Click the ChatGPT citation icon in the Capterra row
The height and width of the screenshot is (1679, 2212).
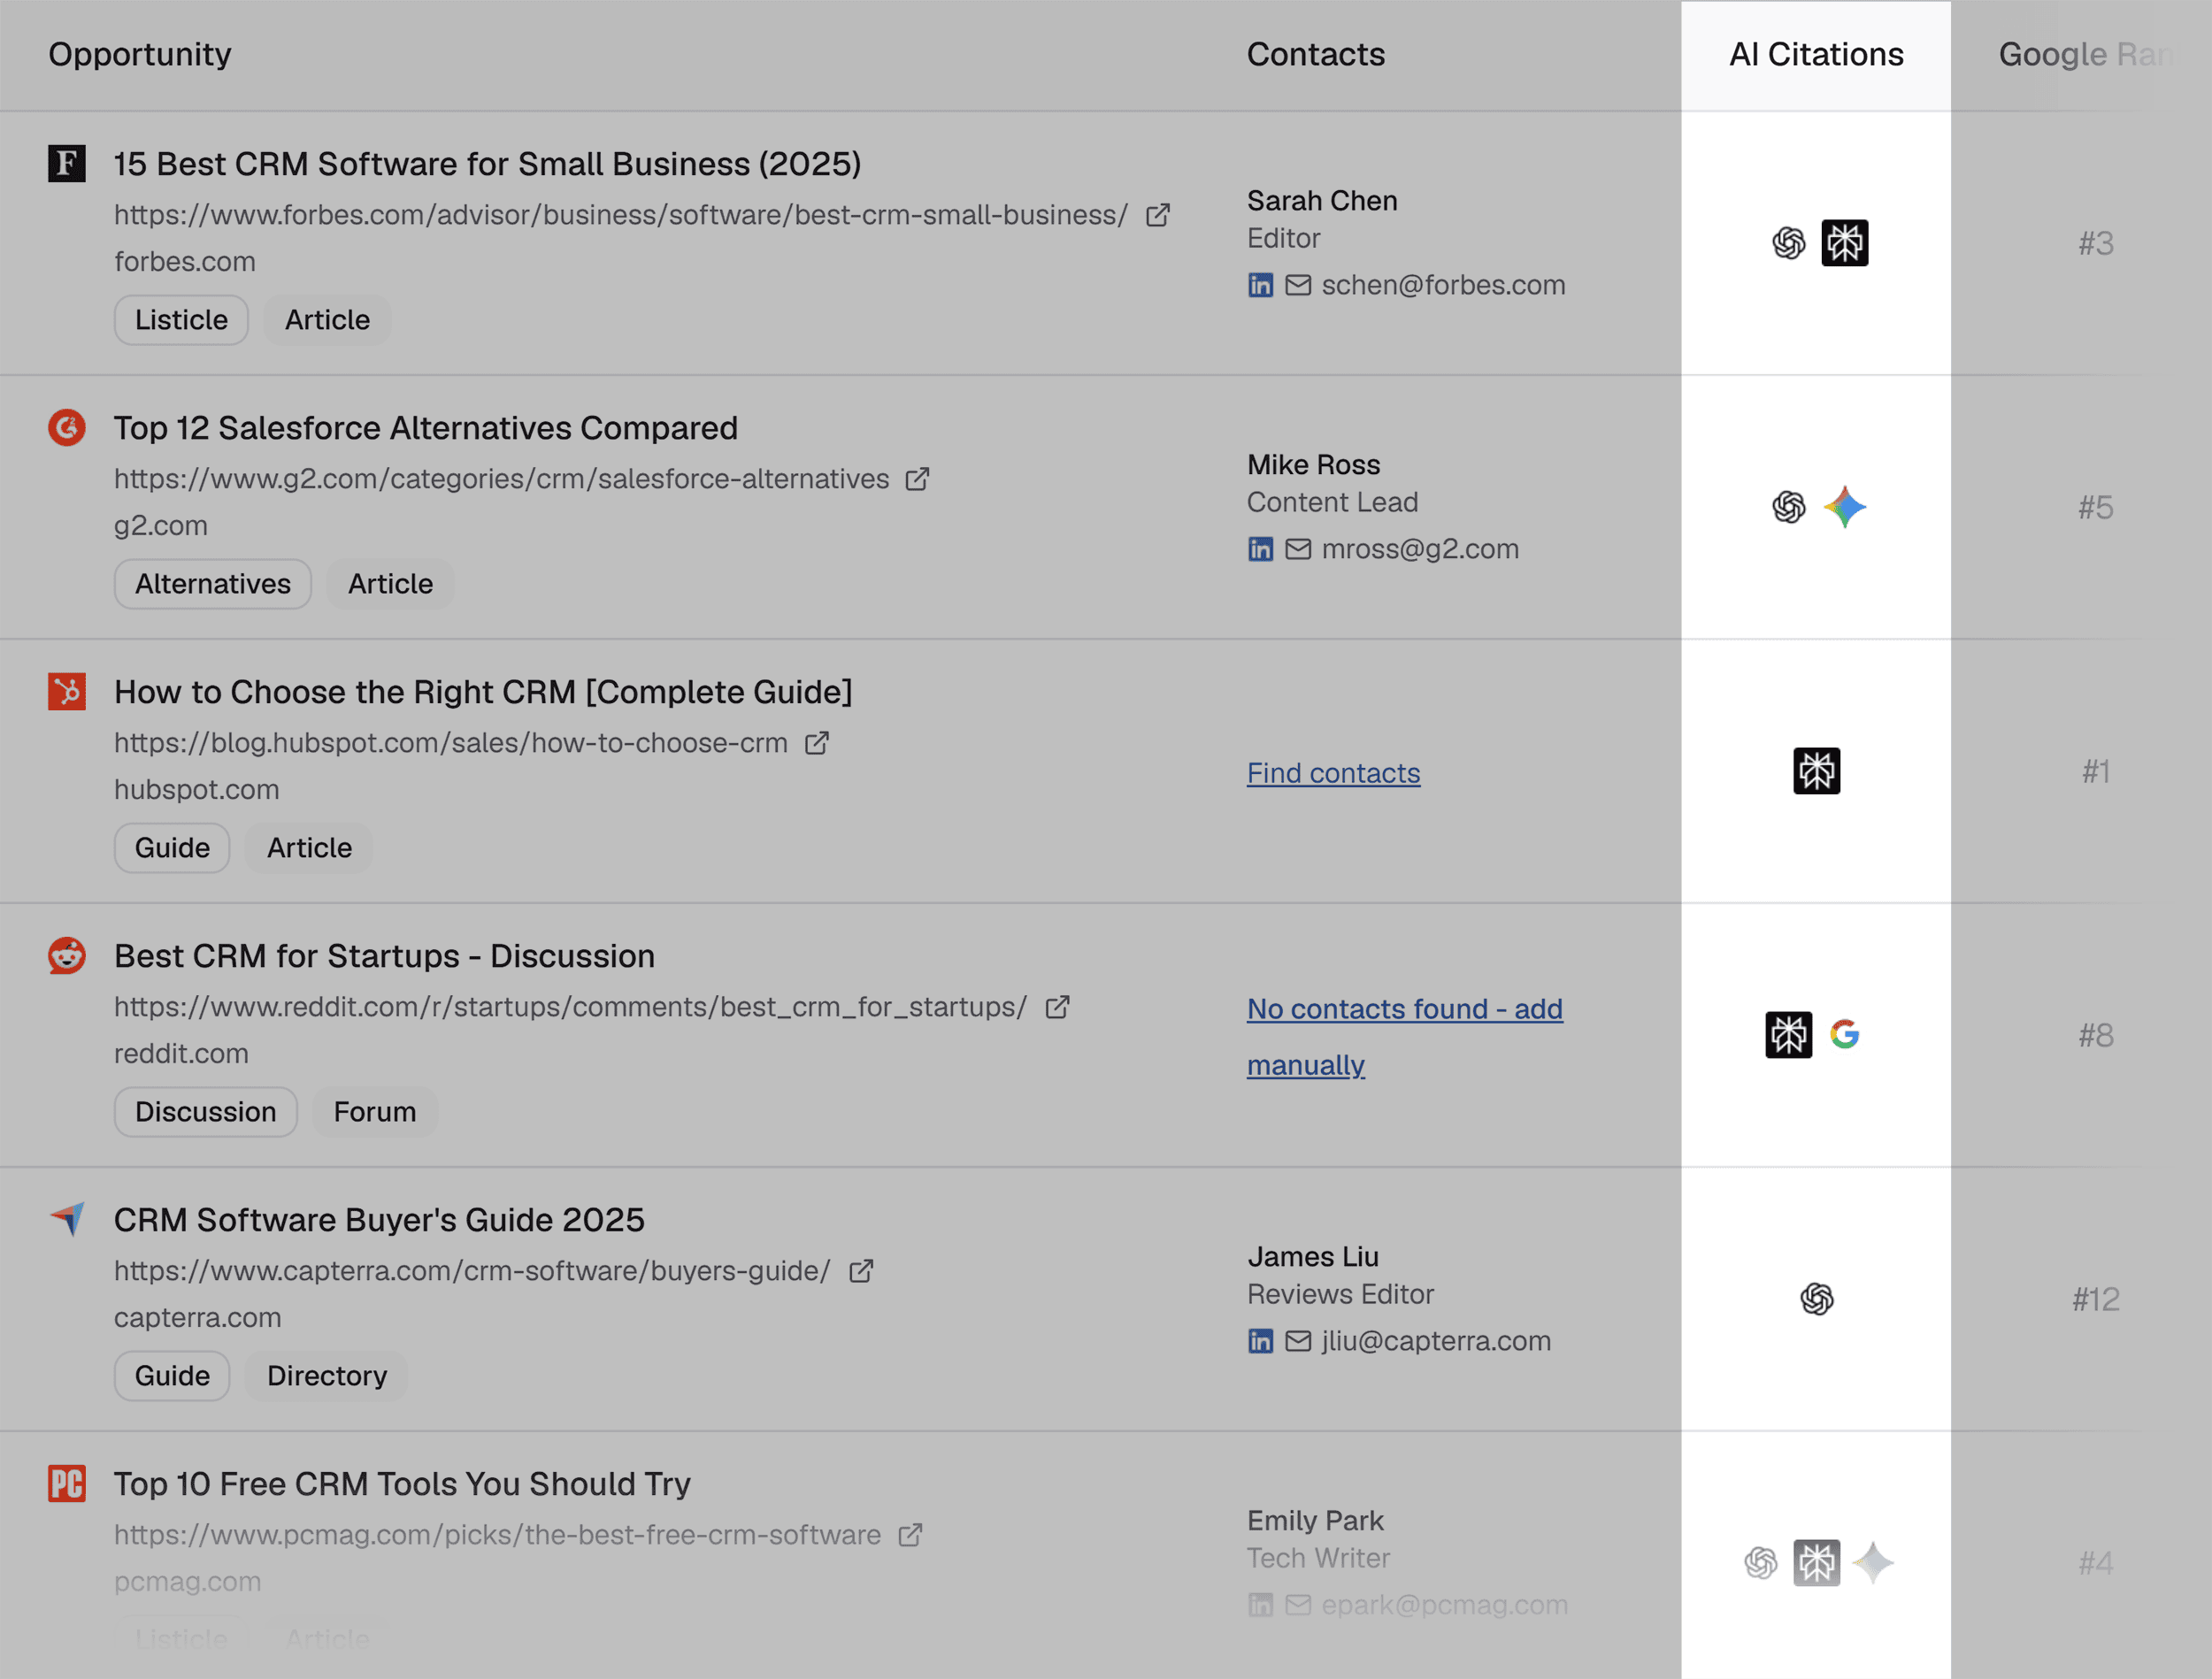point(1817,1299)
